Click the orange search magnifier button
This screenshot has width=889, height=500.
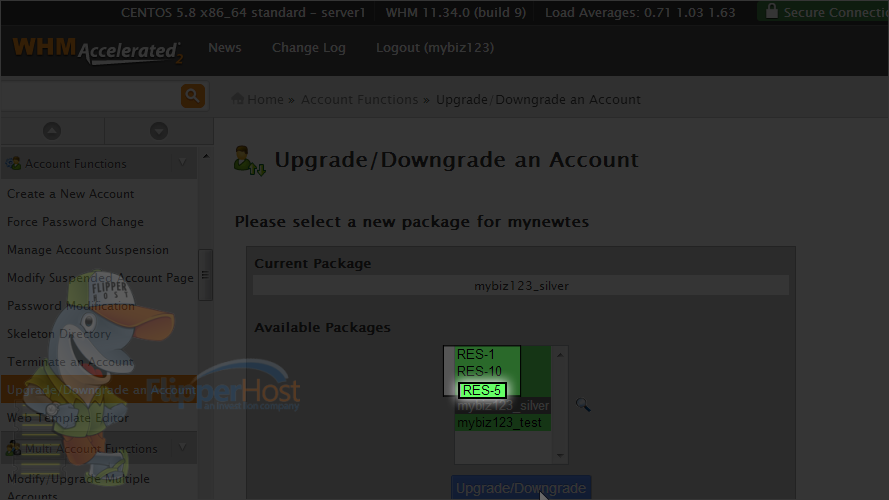coord(193,96)
